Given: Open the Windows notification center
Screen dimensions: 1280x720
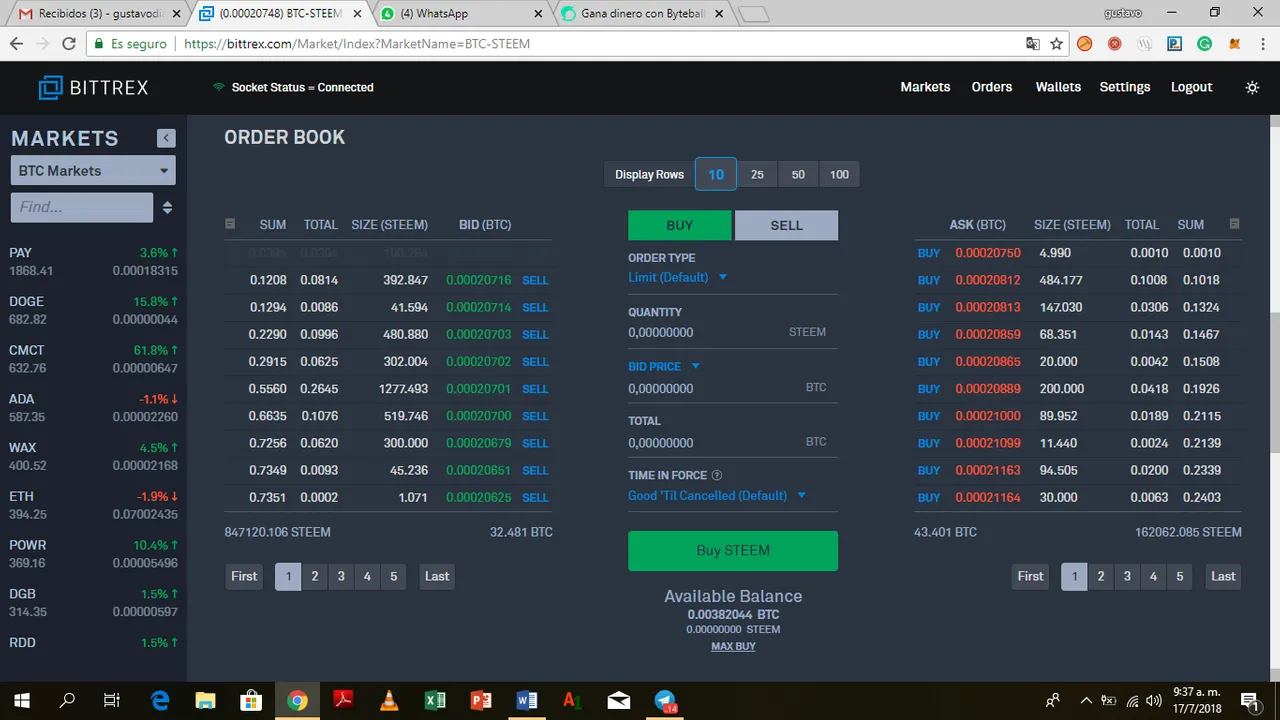Looking at the screenshot, I should click(1249, 701).
